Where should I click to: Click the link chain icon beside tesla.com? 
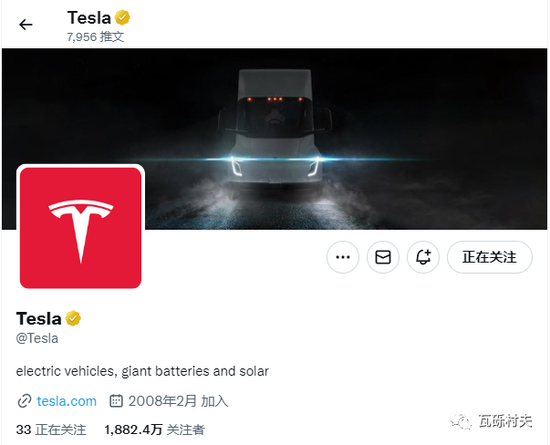24,401
